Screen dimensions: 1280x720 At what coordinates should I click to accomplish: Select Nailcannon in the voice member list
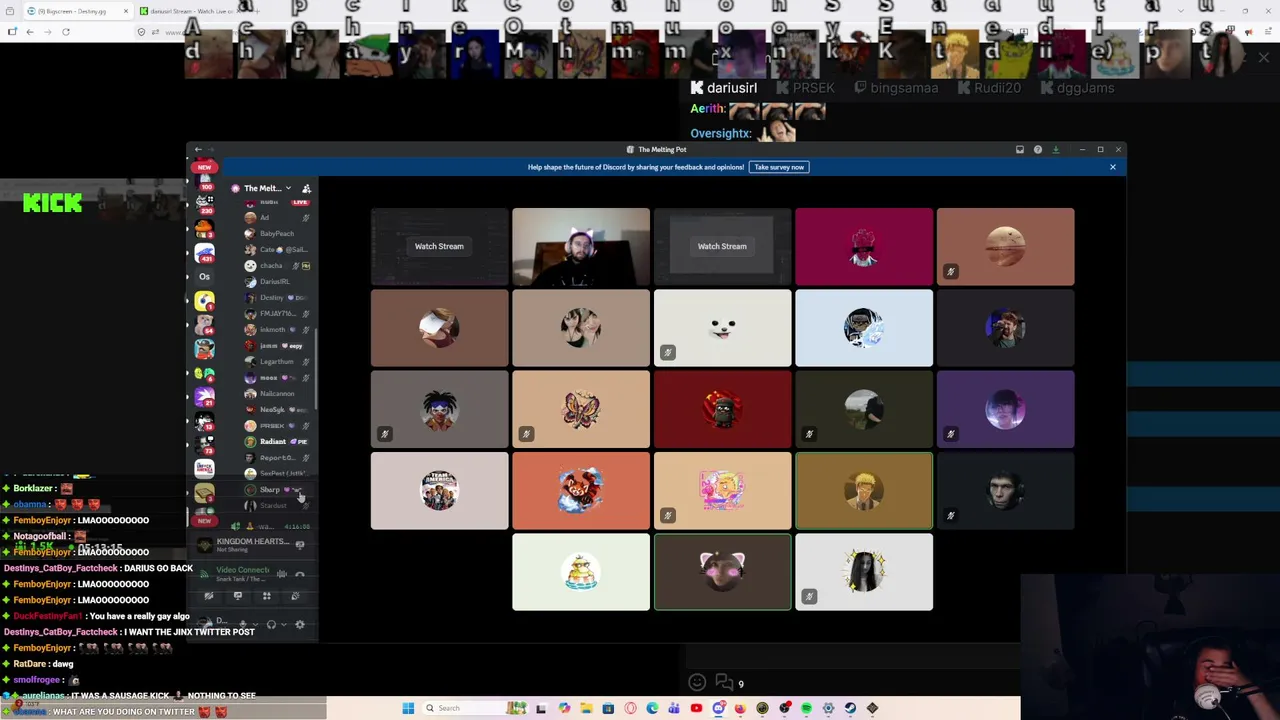coord(278,394)
